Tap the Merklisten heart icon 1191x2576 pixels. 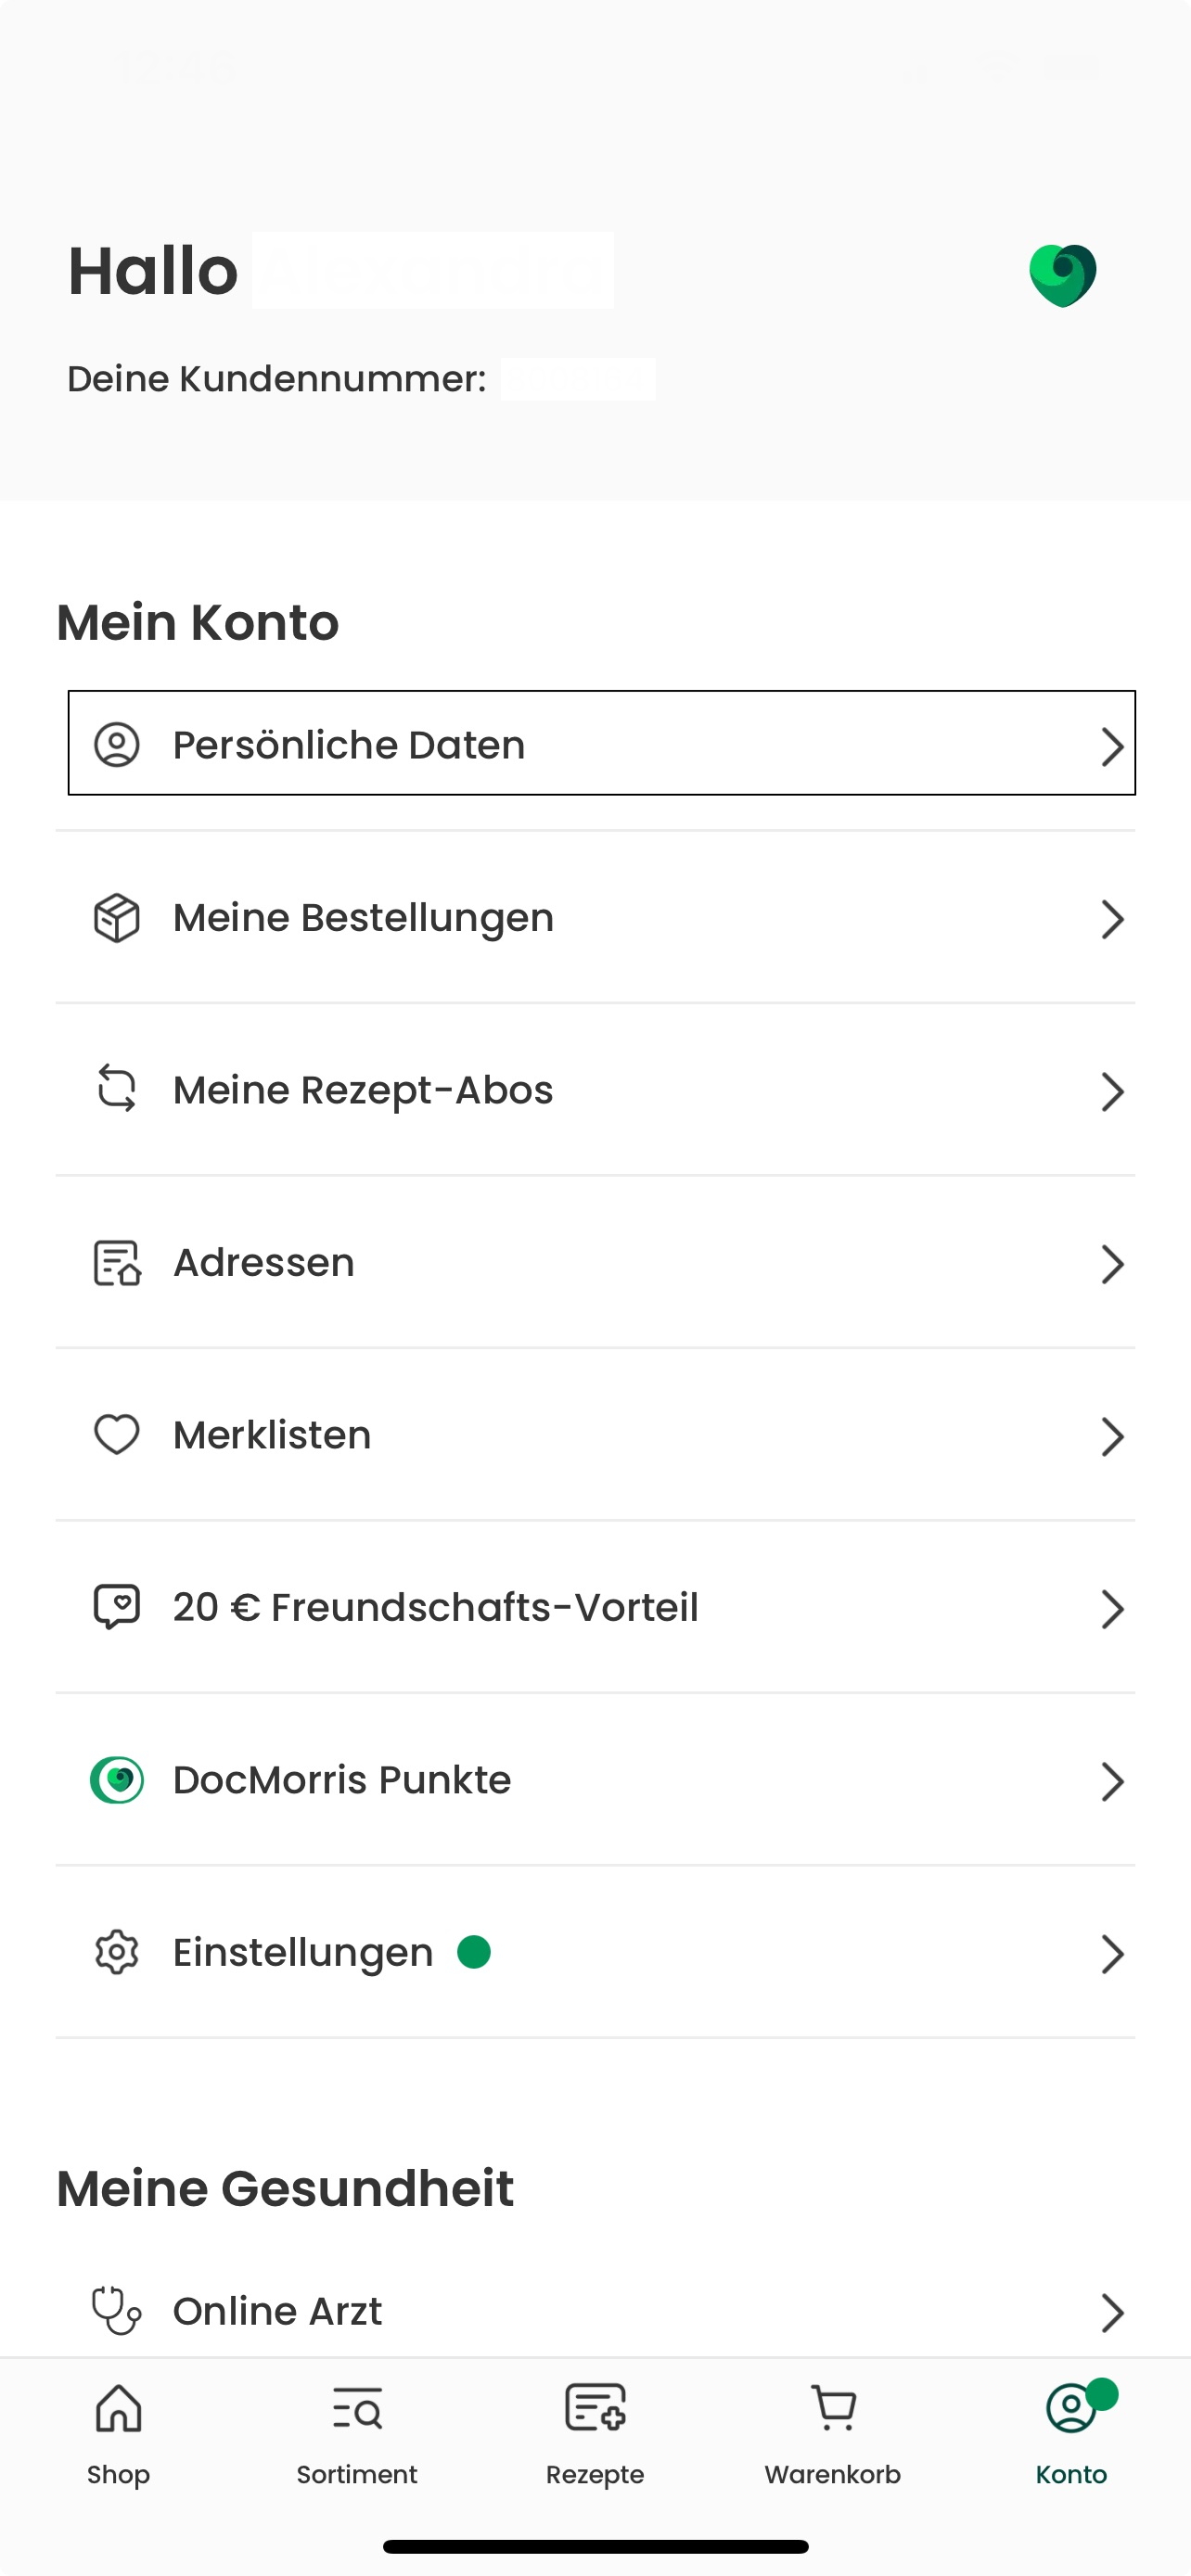point(117,1435)
